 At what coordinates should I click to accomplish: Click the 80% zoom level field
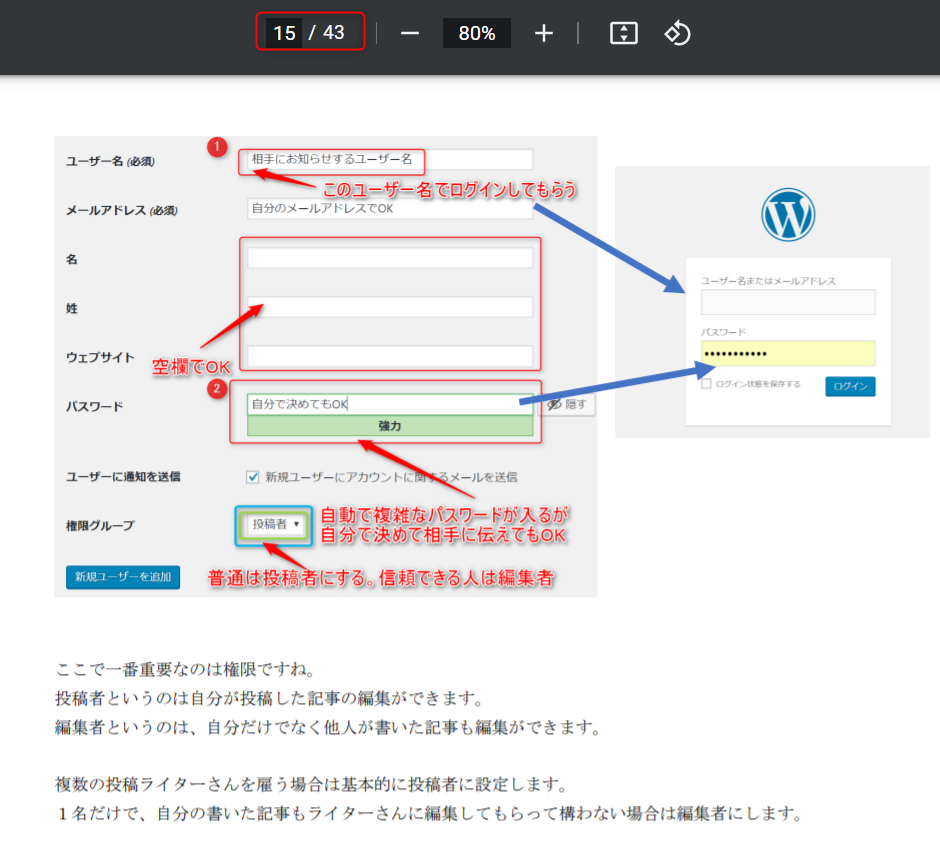pyautogui.click(x=477, y=33)
